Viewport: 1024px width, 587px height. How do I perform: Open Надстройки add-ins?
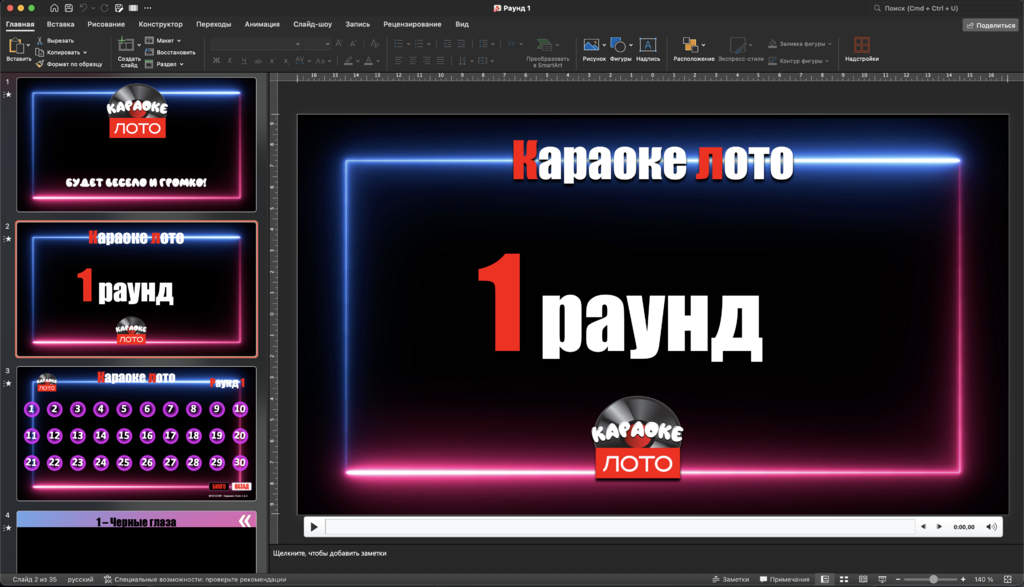tap(861, 44)
